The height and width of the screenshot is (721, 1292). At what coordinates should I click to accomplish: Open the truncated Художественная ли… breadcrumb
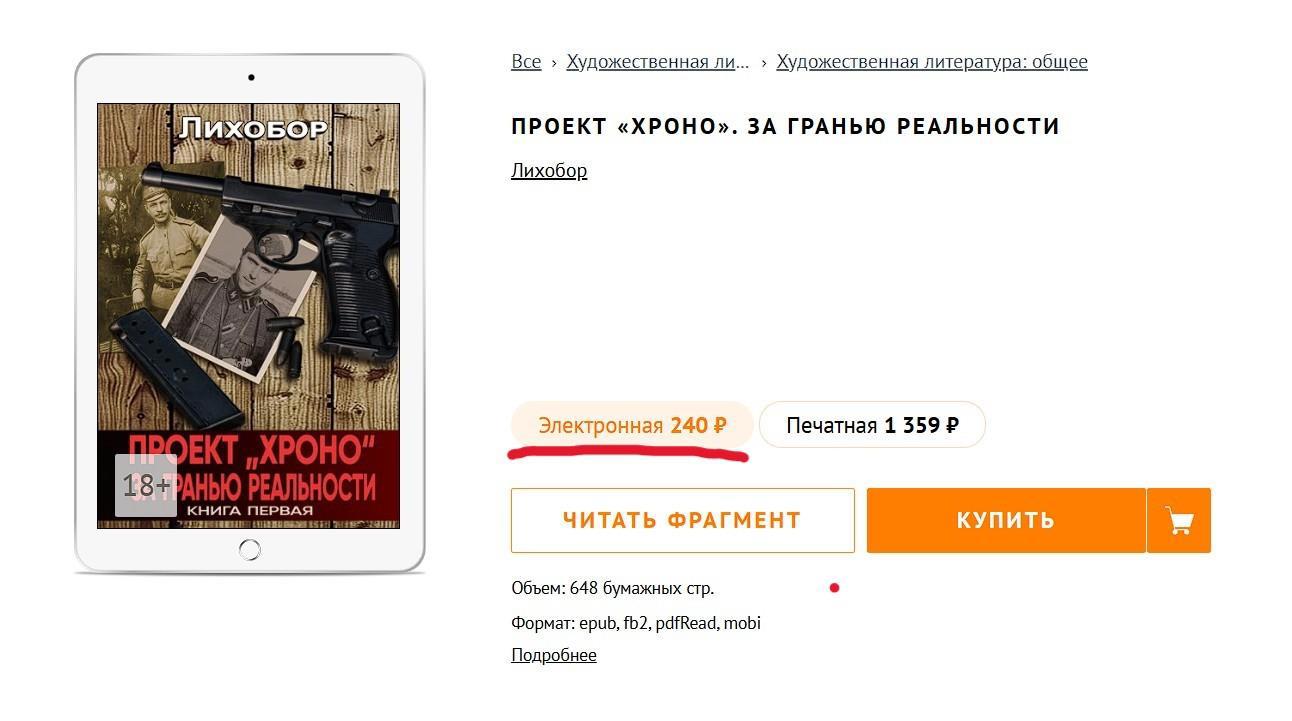(x=657, y=62)
